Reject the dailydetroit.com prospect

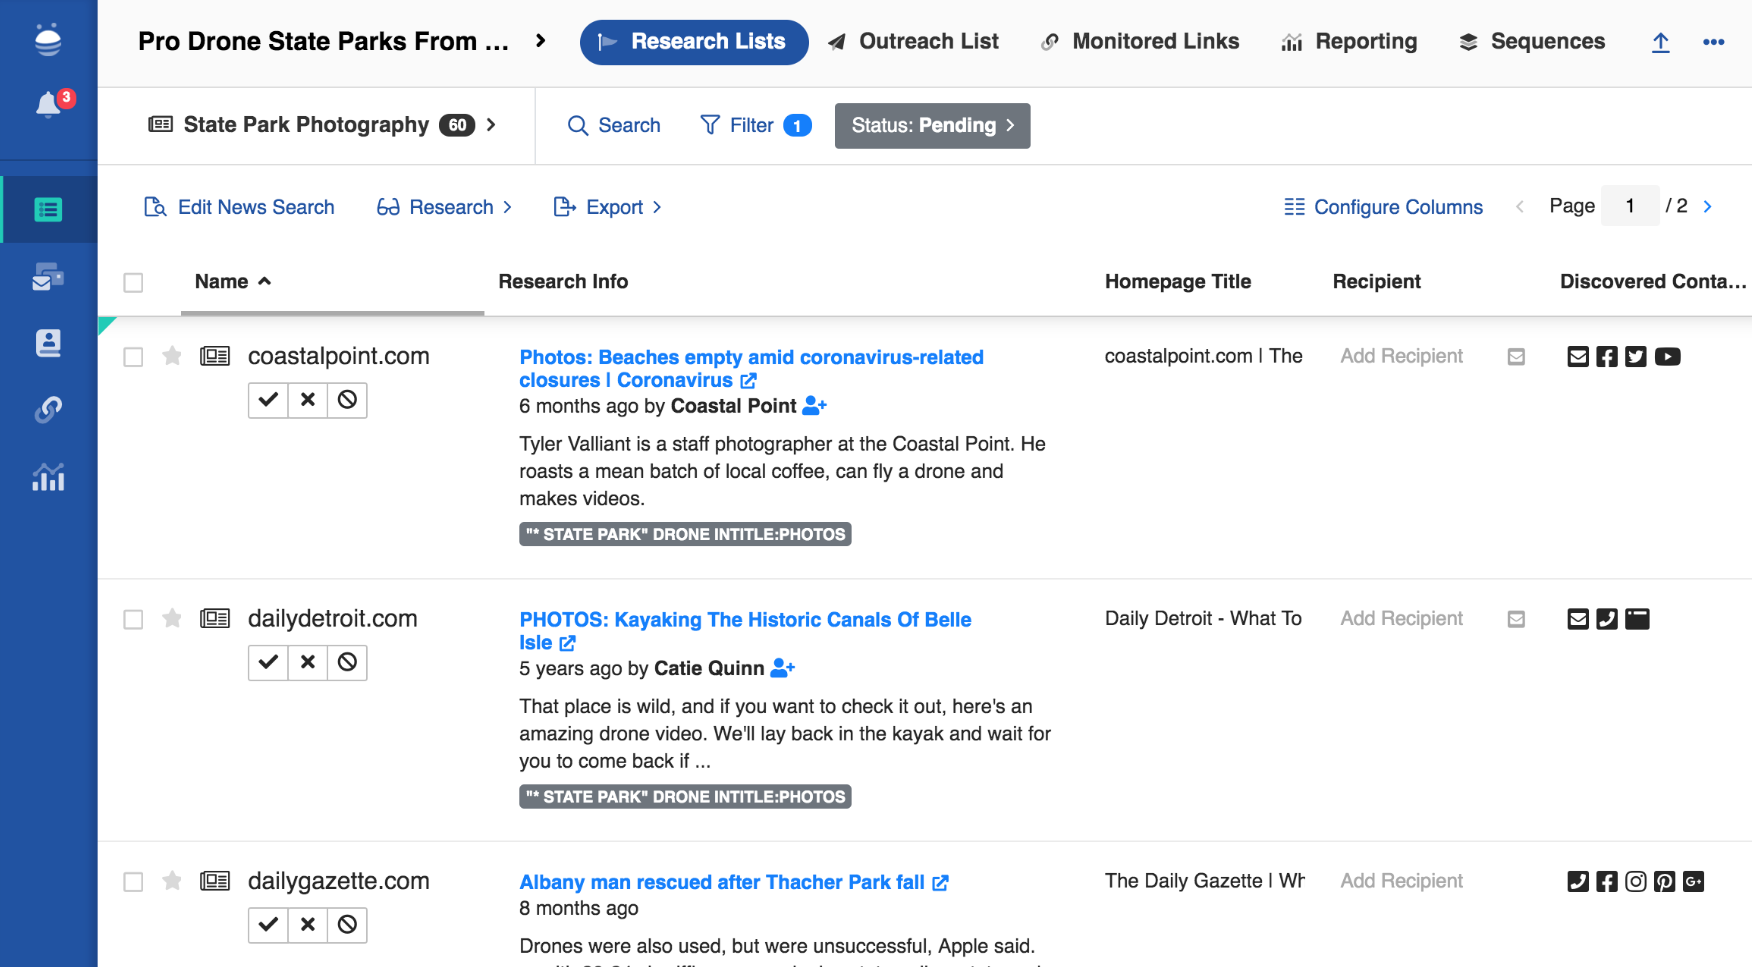click(x=308, y=662)
